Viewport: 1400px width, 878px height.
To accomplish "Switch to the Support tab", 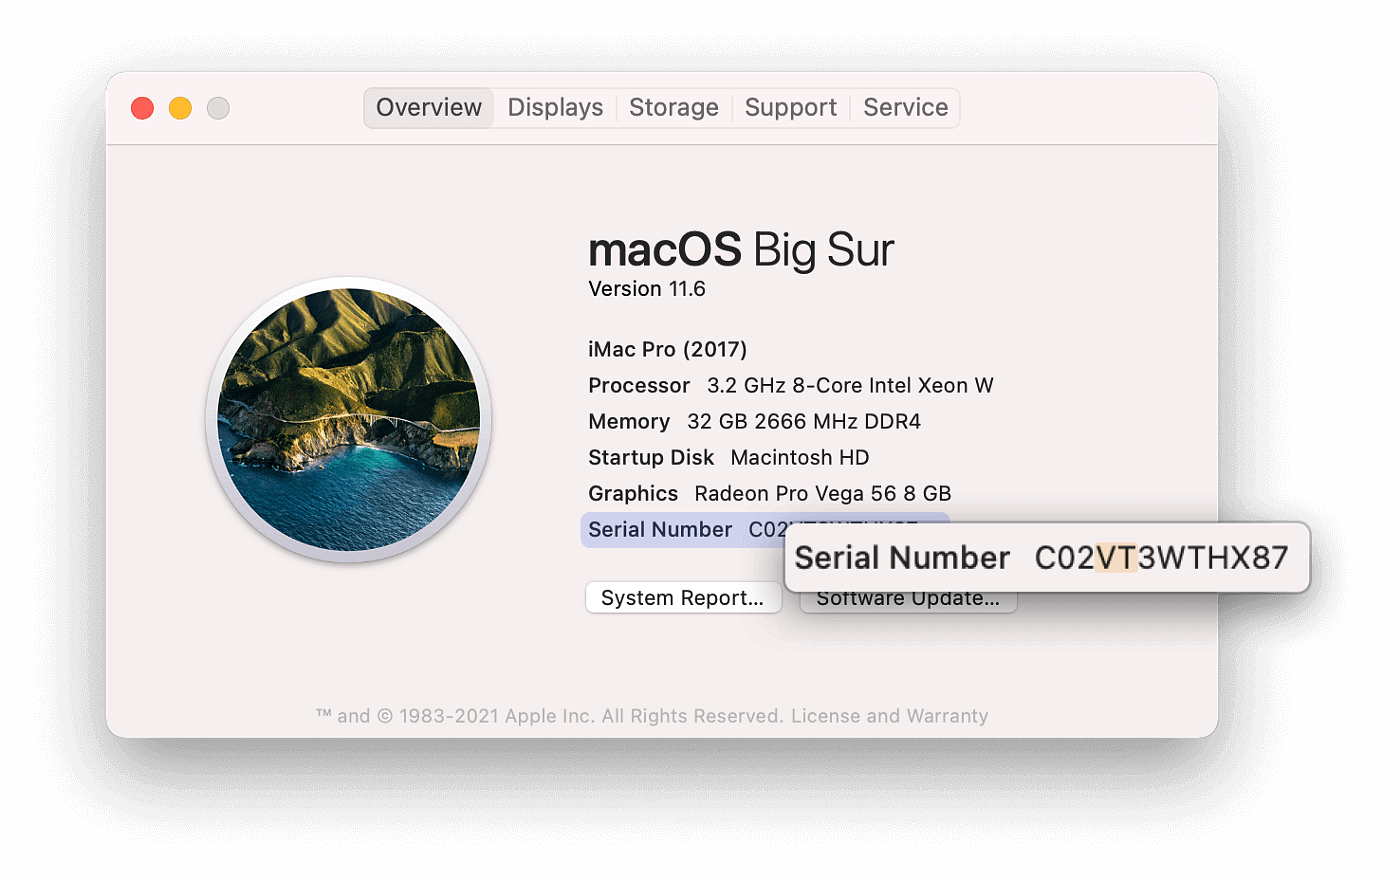I will 790,107.
